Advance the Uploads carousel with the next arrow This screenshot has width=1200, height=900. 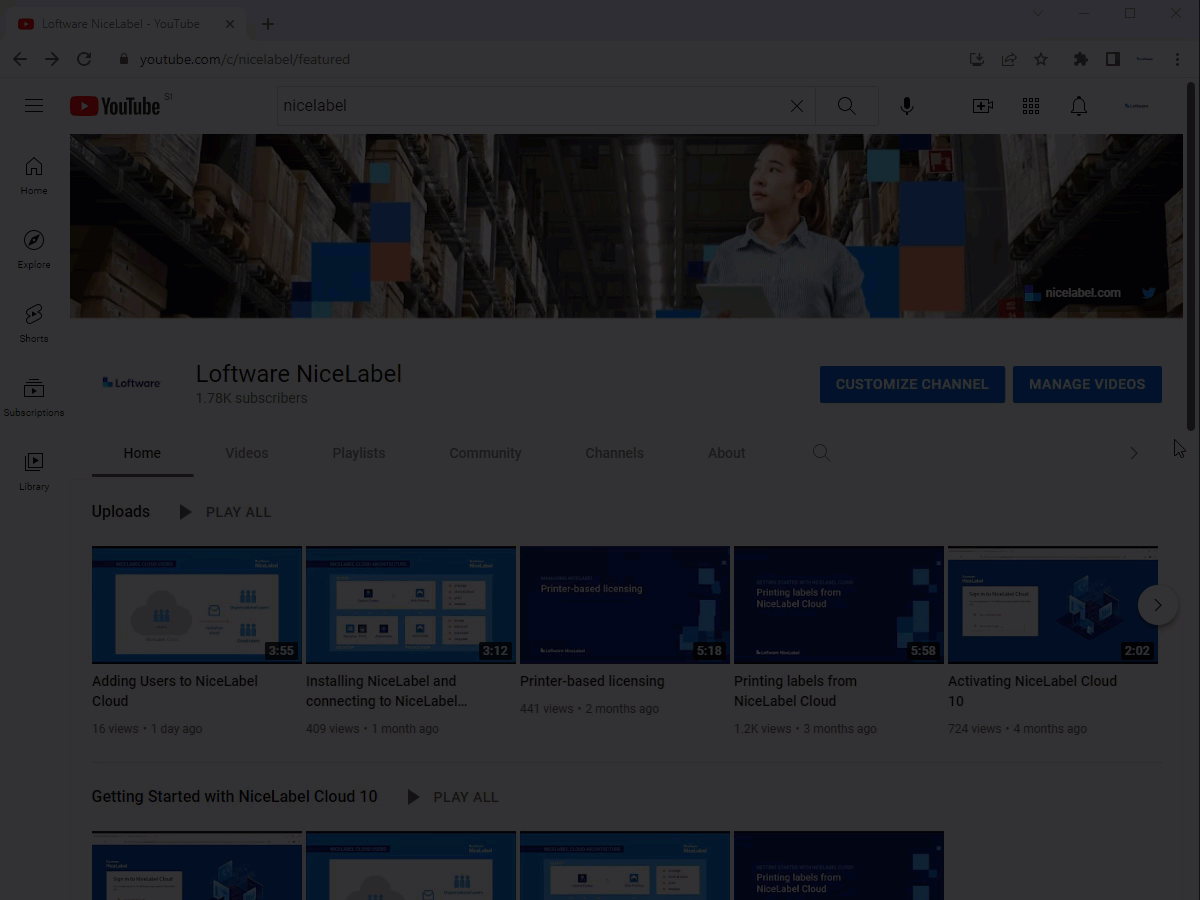tap(1158, 605)
